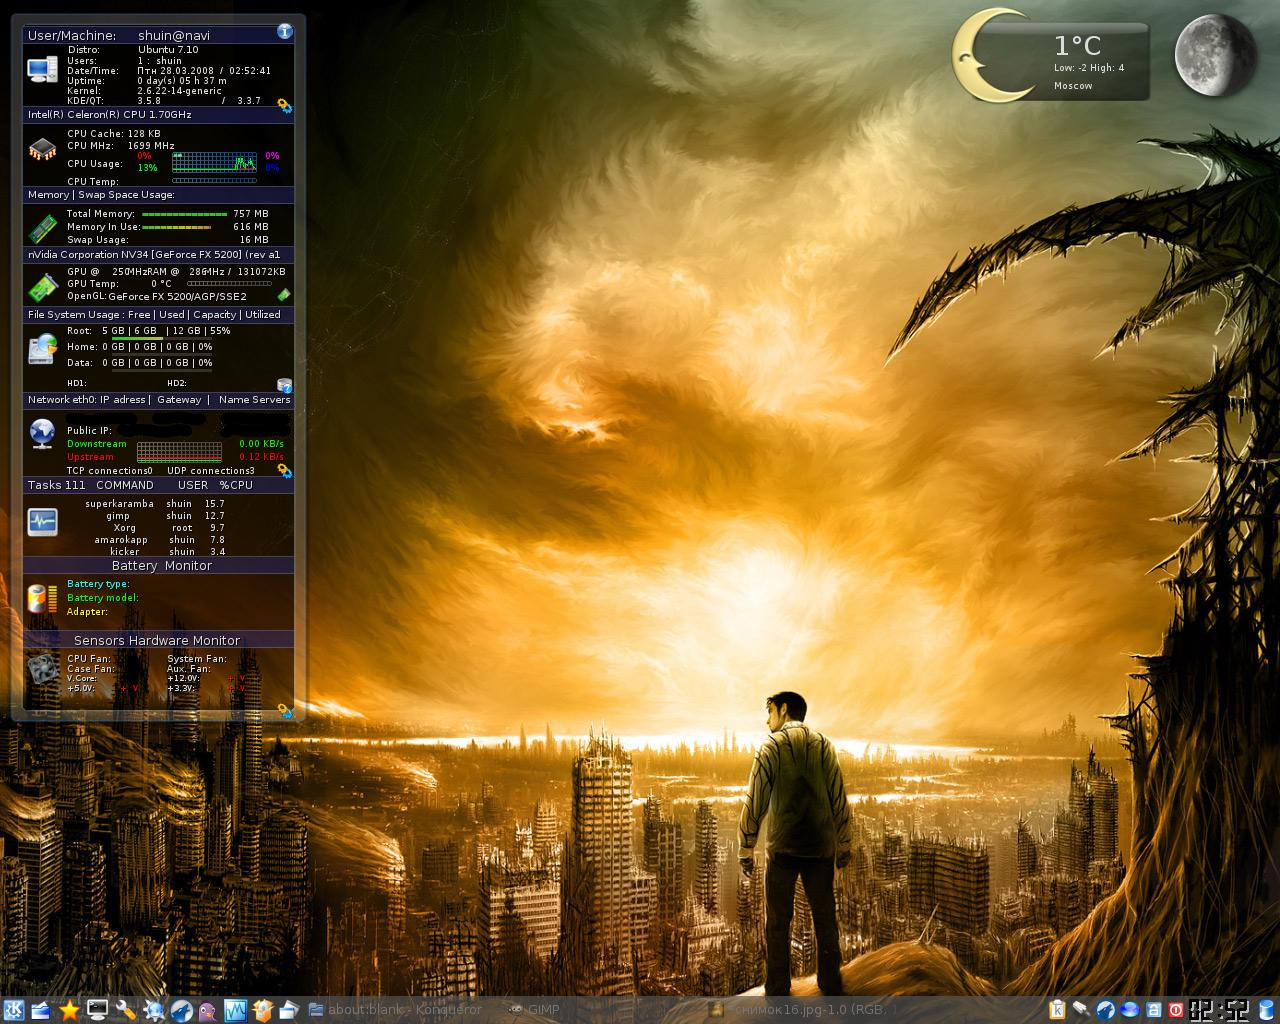Click the Root disk usage bar

tap(162, 338)
